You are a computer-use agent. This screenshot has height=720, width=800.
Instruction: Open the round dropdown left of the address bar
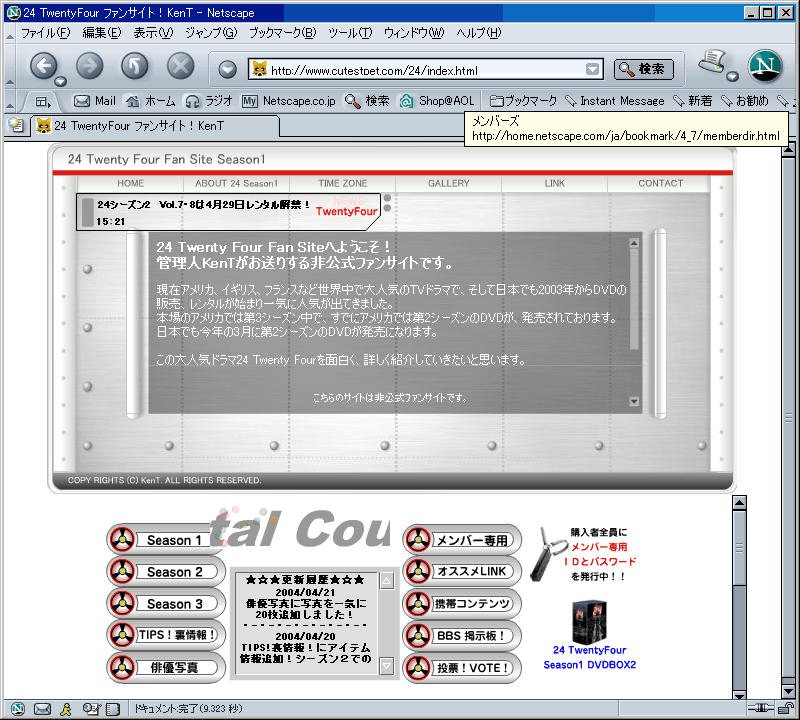point(228,69)
